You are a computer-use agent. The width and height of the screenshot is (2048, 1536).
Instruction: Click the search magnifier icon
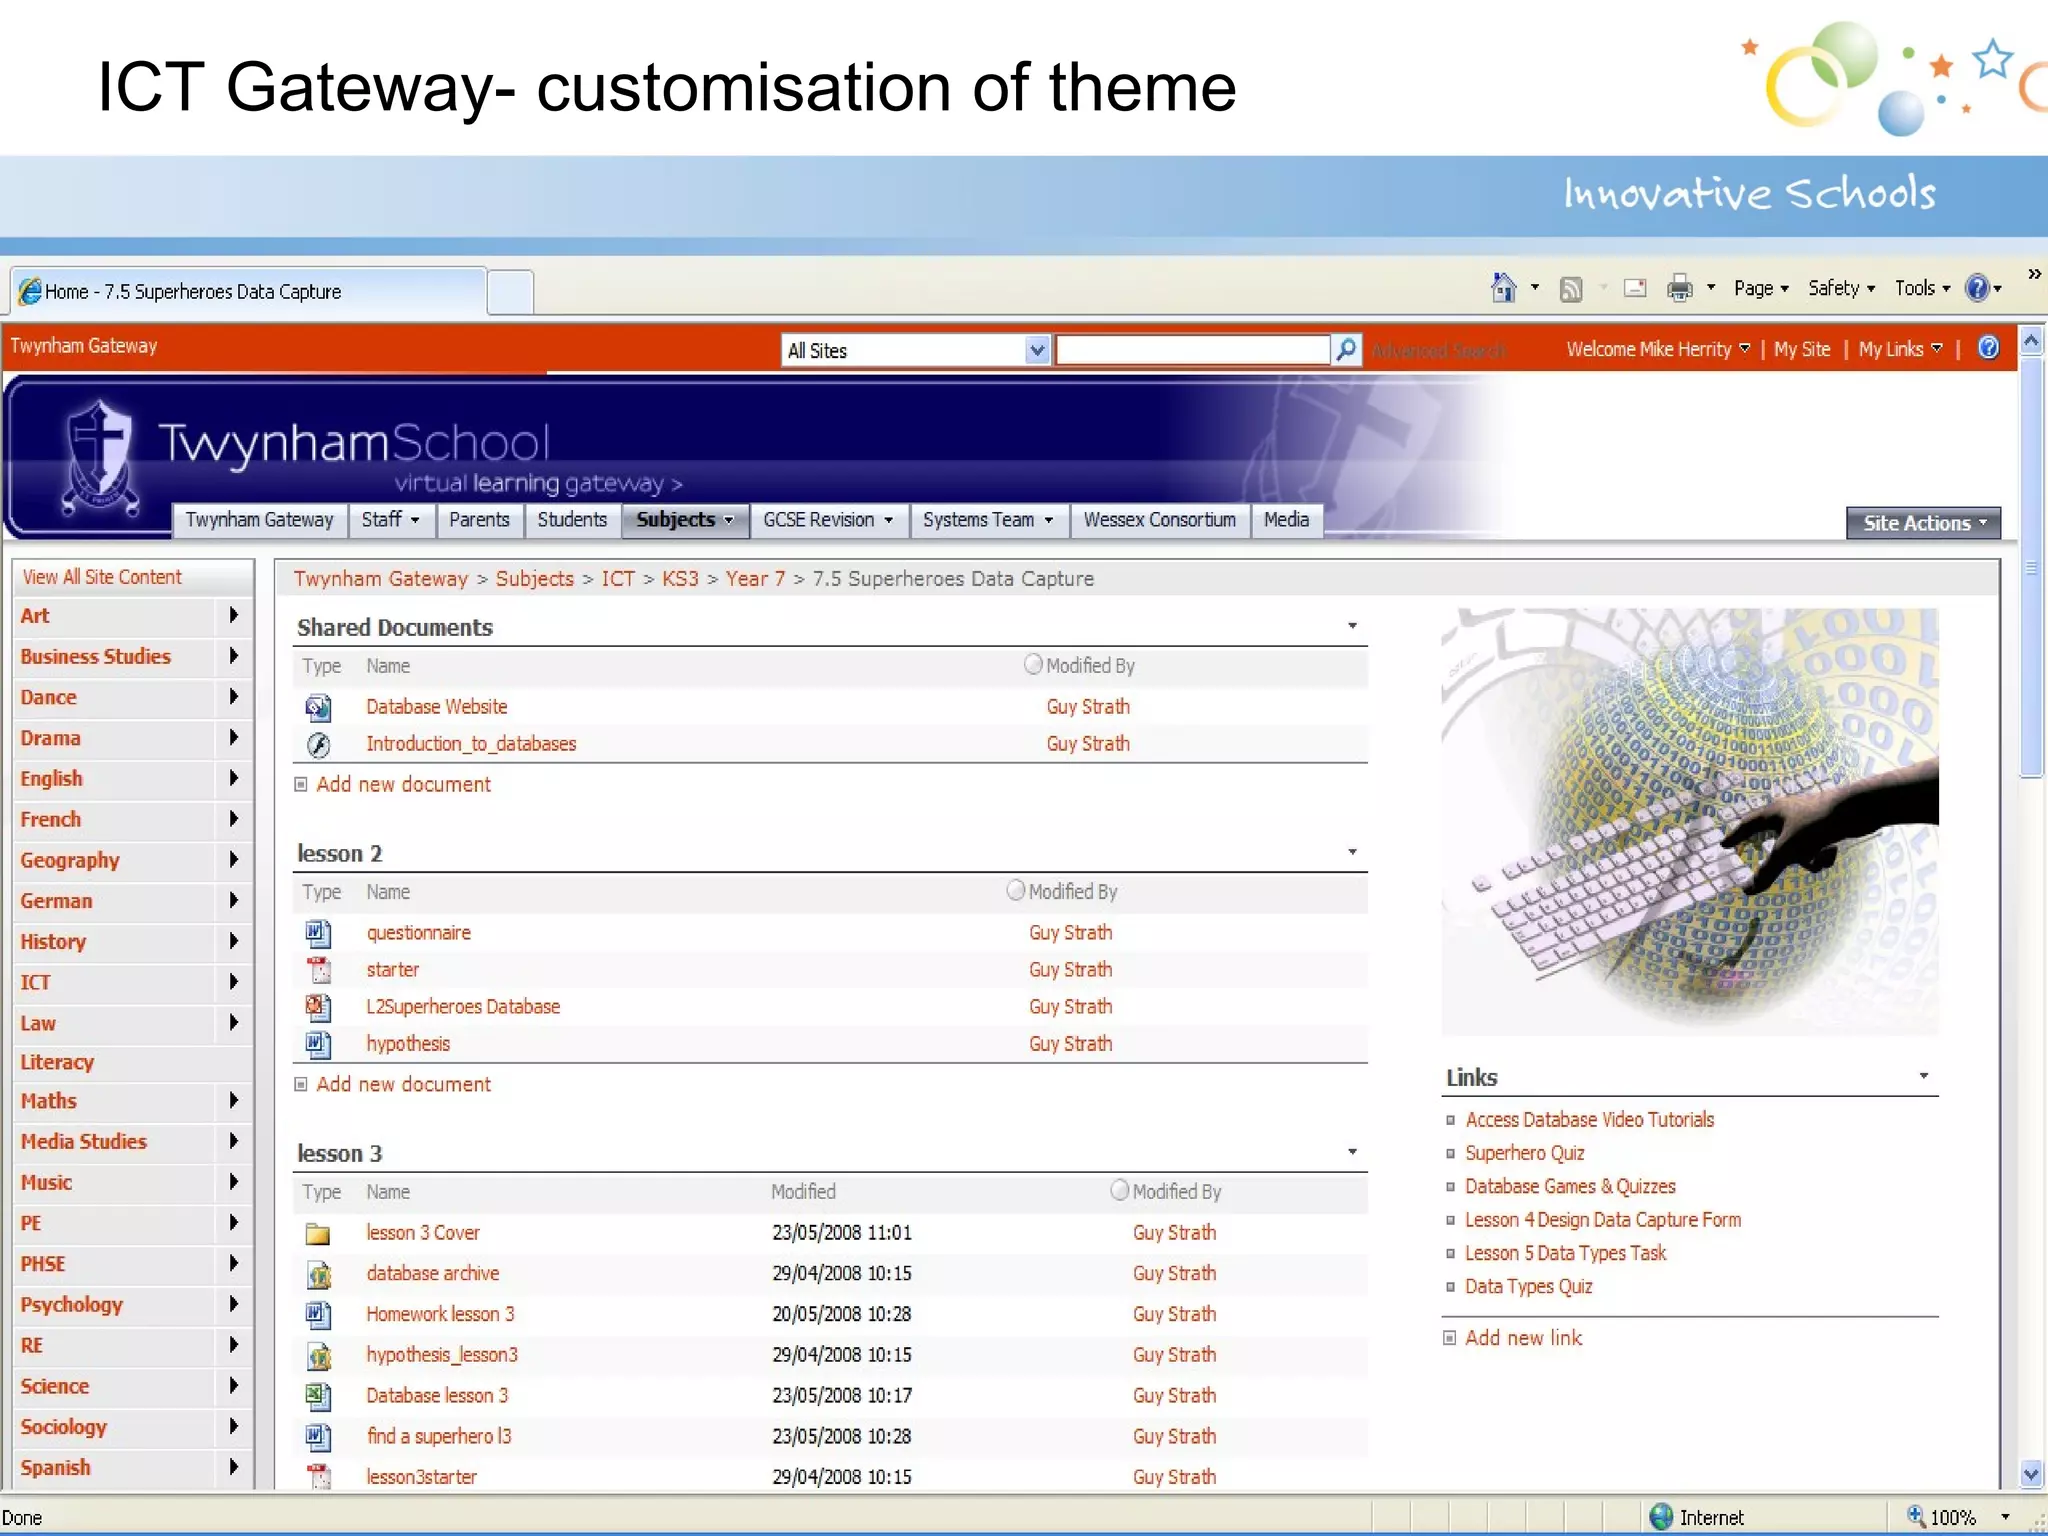pyautogui.click(x=1347, y=349)
